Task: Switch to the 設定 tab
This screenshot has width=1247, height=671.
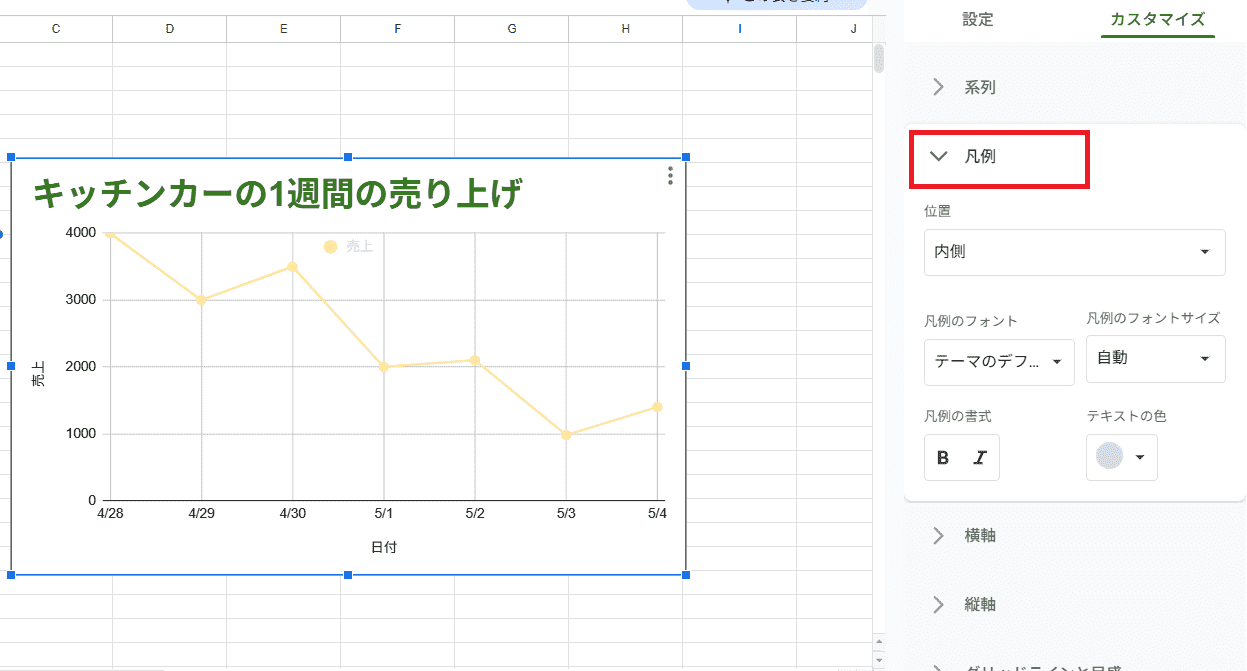Action: click(x=977, y=19)
